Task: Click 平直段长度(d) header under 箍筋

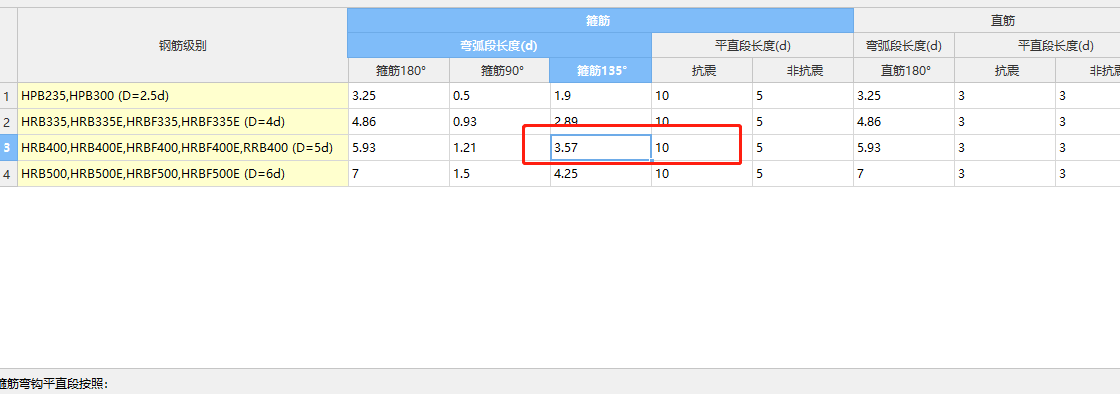Action: pos(752,46)
